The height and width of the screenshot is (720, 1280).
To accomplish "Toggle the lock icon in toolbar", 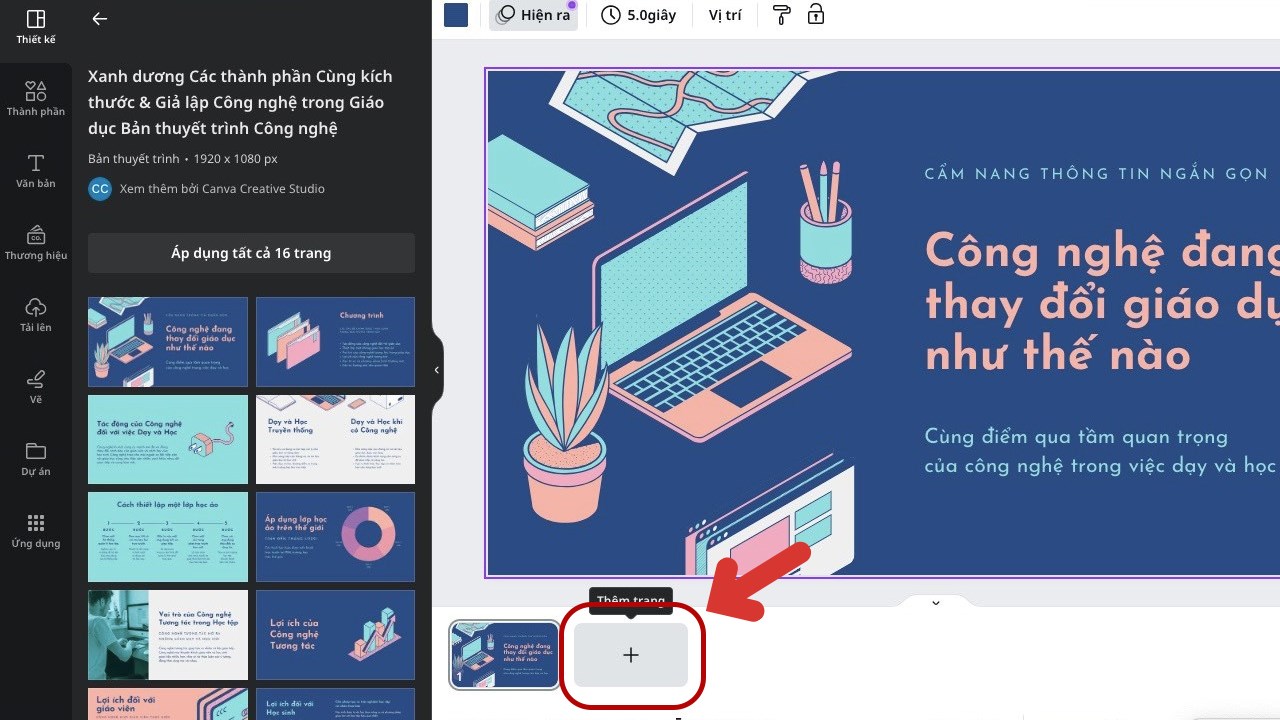I will (x=816, y=15).
